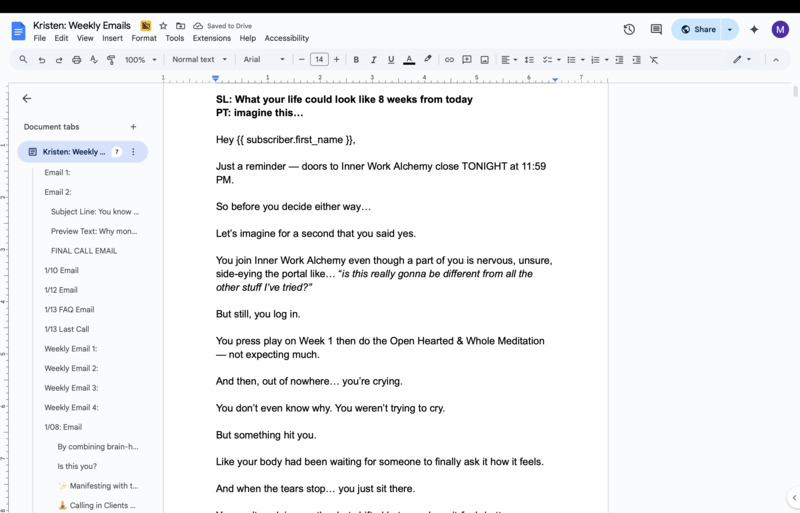Open the Share options dropdown arrow

click(730, 30)
